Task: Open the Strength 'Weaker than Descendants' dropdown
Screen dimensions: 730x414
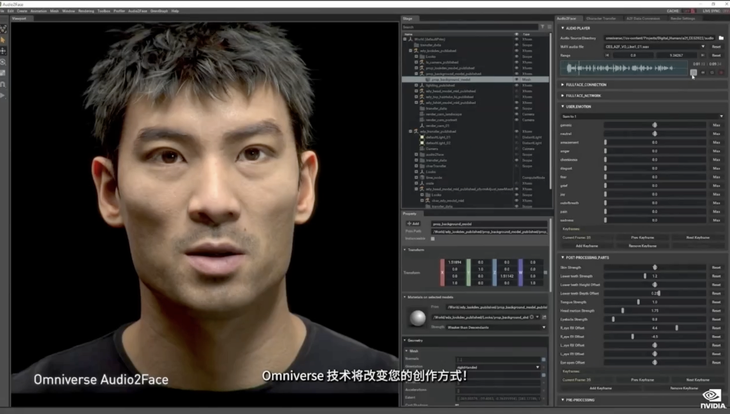Action: point(496,327)
